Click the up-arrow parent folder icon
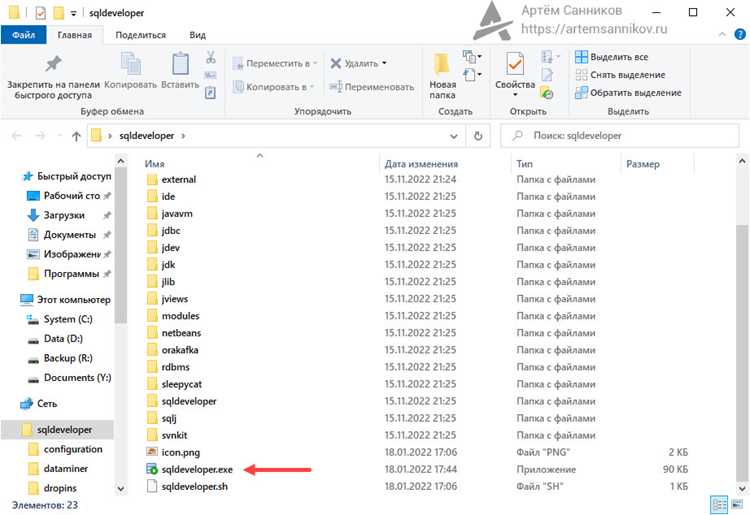This screenshot has height=515, width=750. coord(76,136)
